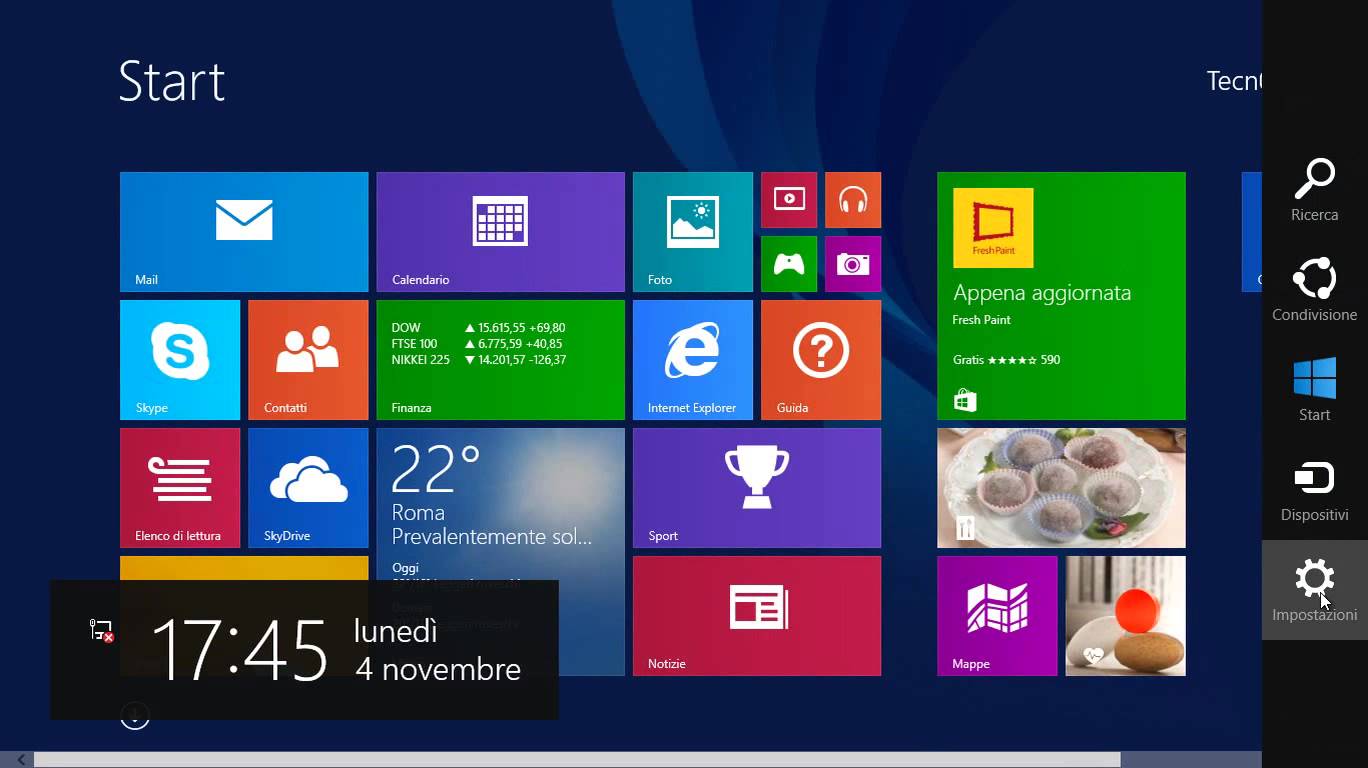This screenshot has width=1368, height=768.
Task: Expand the Apps view with the down arrow
Action: point(135,715)
